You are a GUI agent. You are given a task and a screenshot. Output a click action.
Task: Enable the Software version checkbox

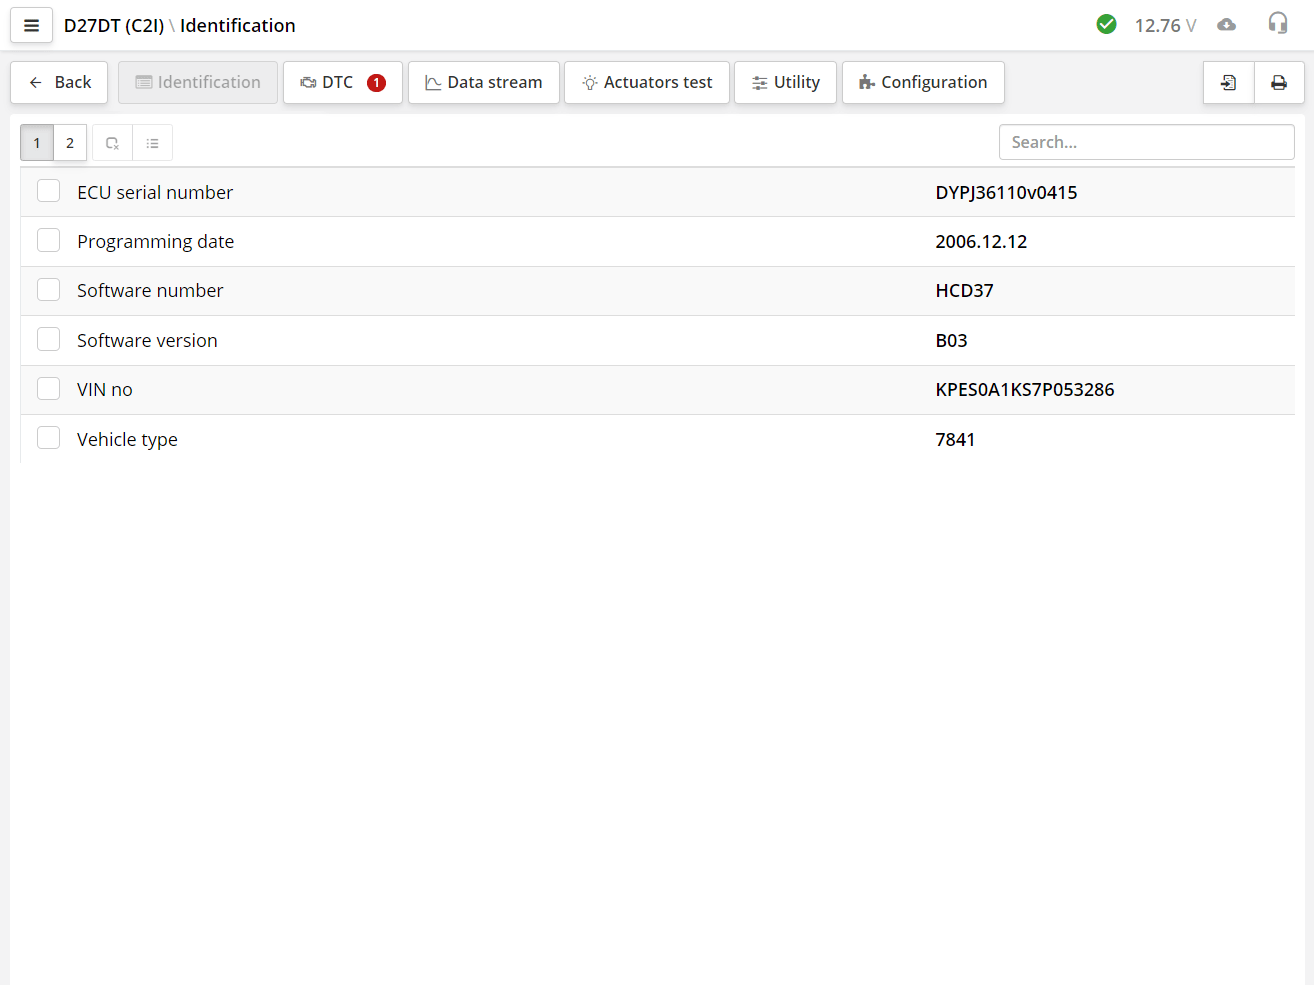tap(49, 339)
